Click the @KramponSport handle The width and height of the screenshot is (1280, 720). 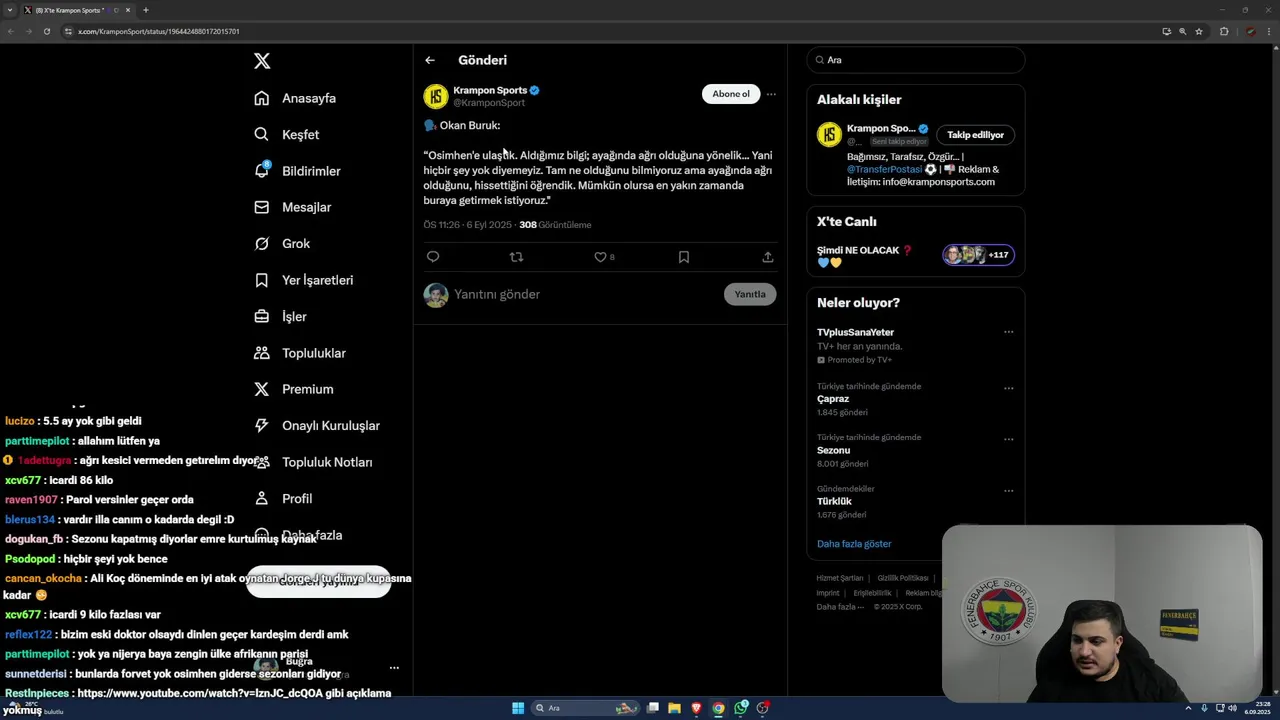489,103
